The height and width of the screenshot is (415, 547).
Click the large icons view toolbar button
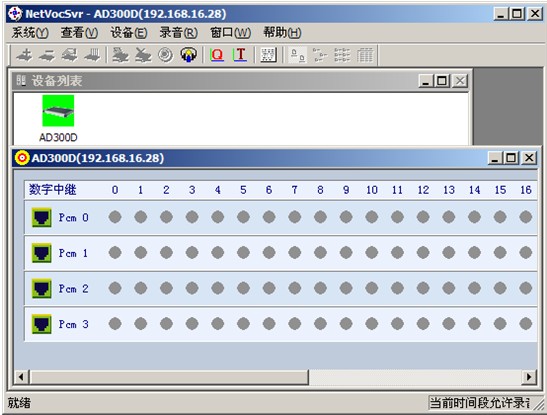298,55
